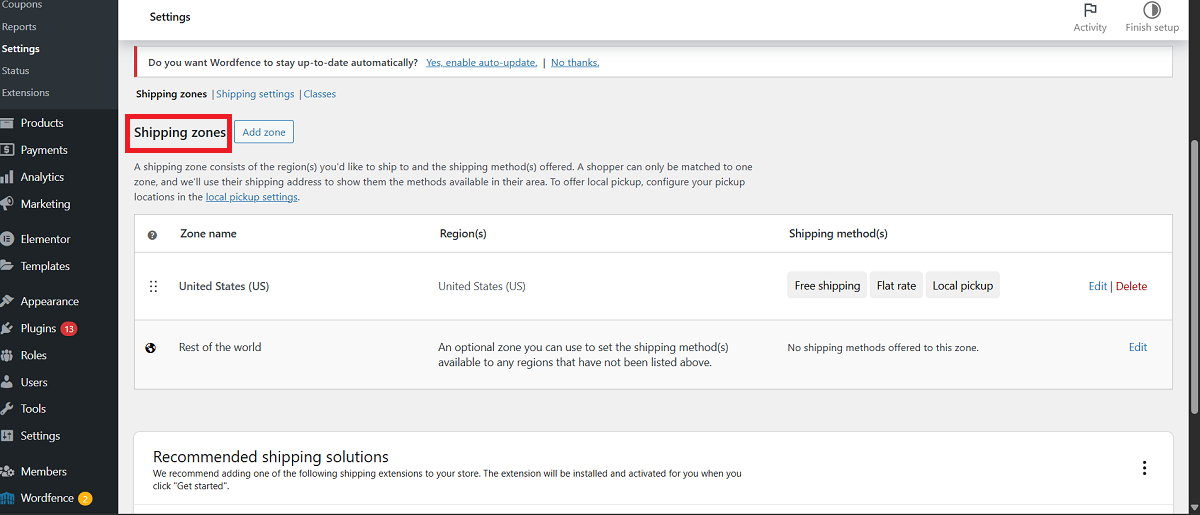This screenshot has width=1200, height=515.
Task: Click the Appearance brush icon
Action: [x=8, y=301]
